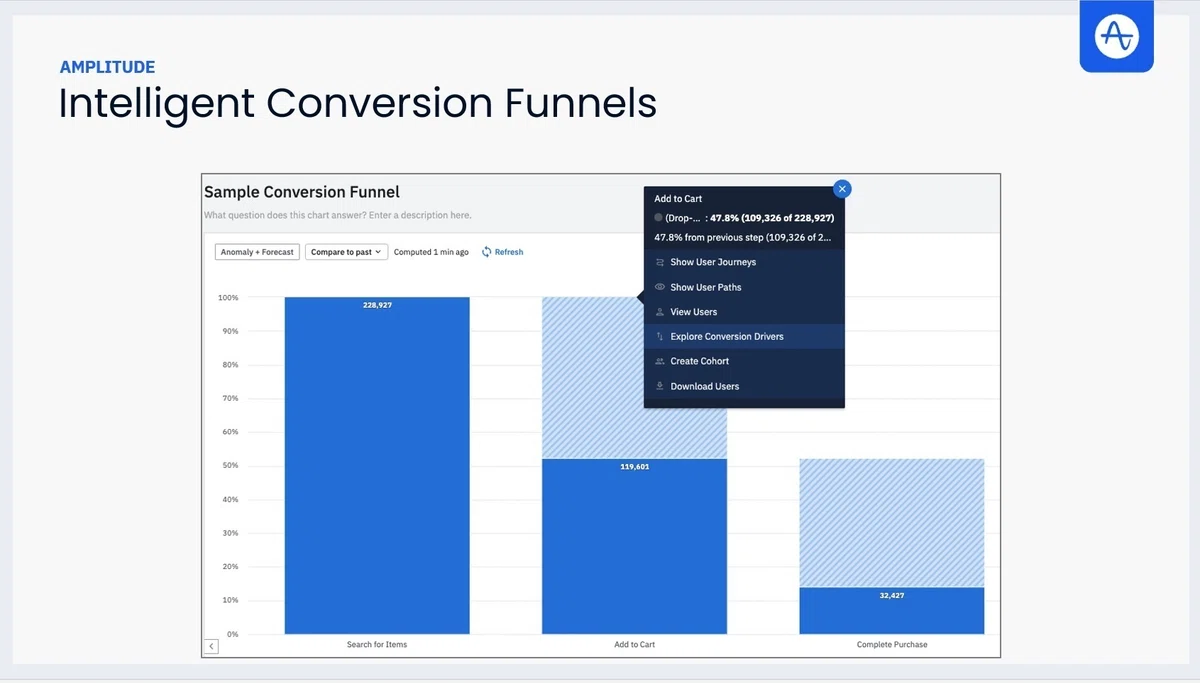Click the chart description input field
The height and width of the screenshot is (683, 1200).
click(x=338, y=215)
